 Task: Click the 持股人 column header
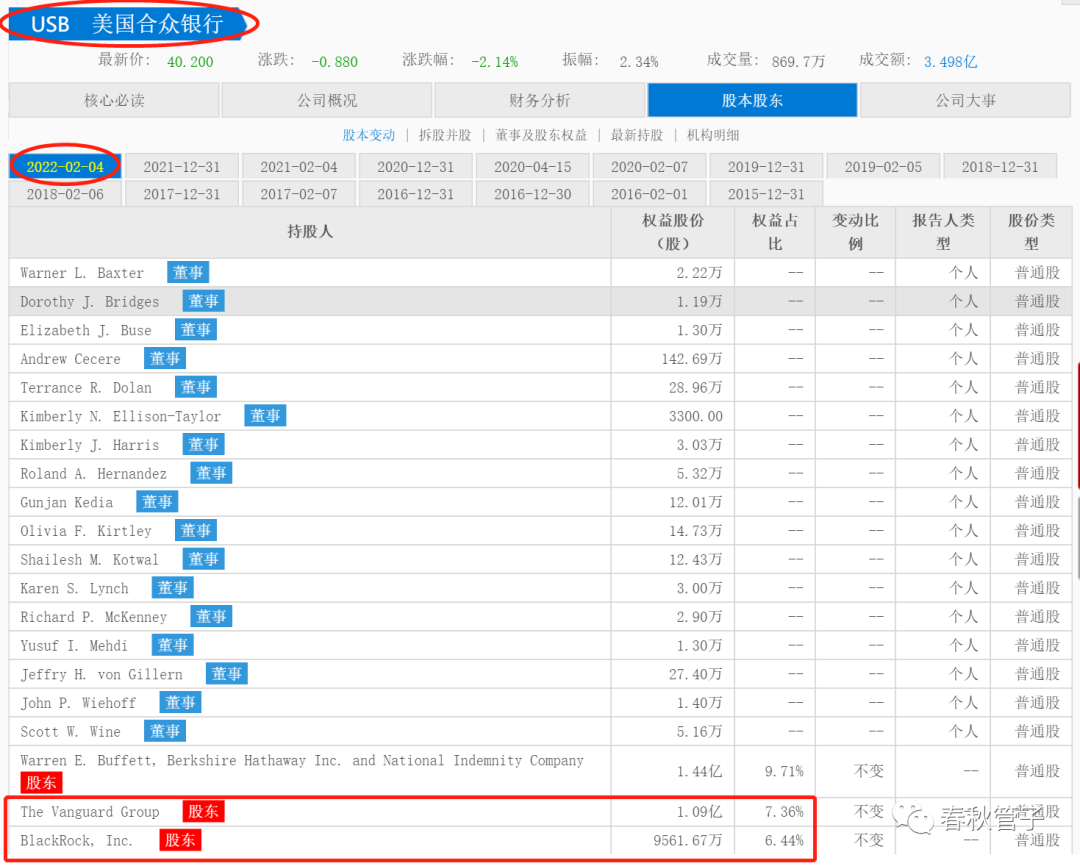[310, 232]
